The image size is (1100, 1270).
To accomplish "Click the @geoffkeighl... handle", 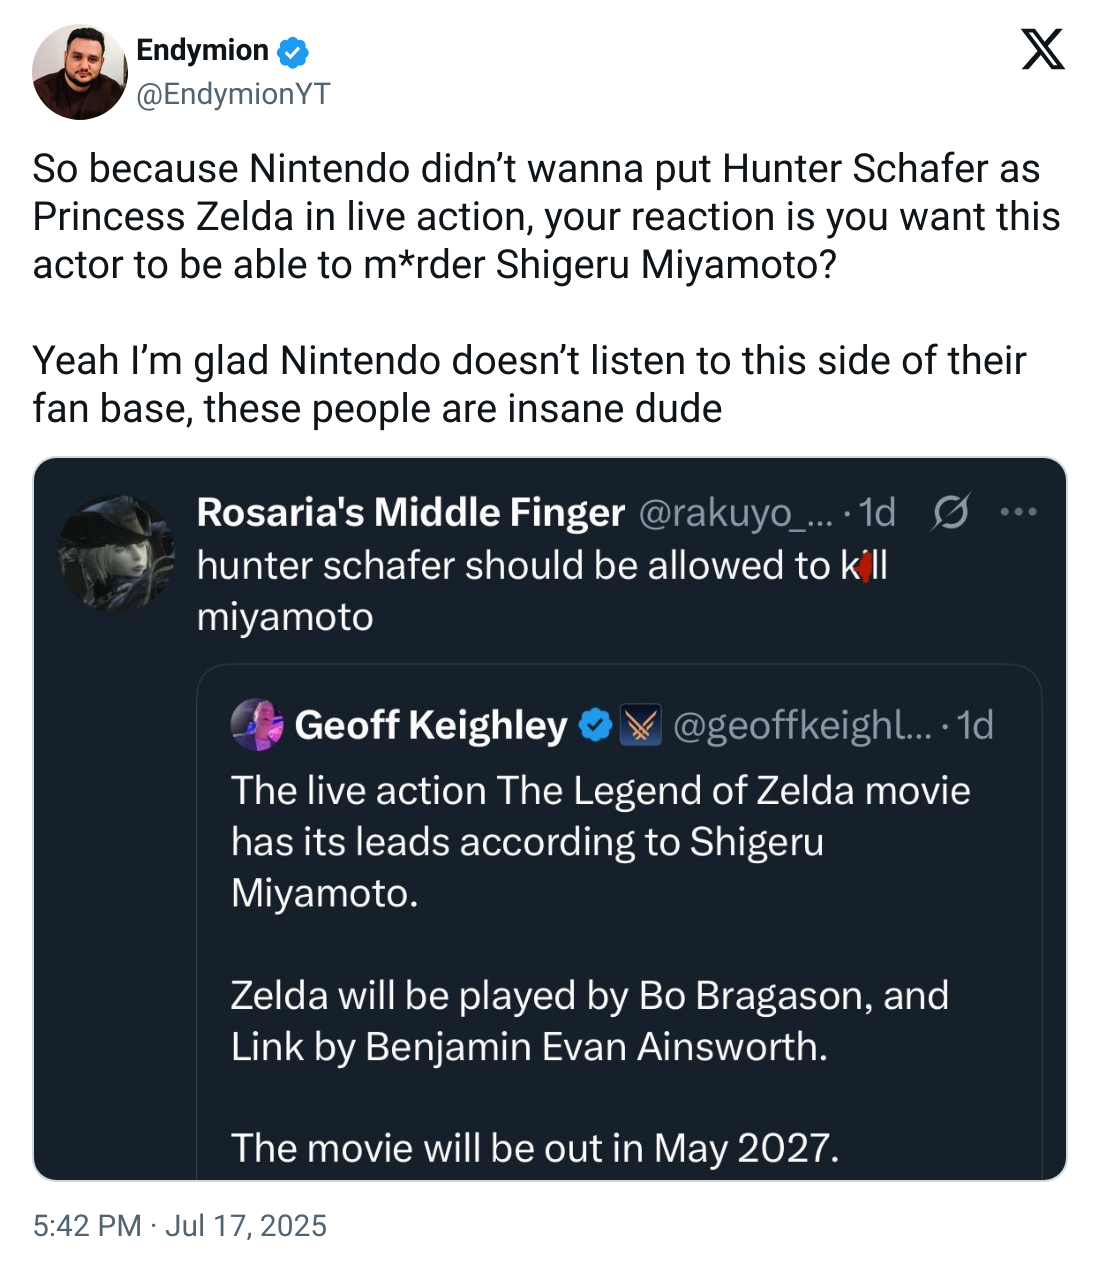I will coord(803,726).
